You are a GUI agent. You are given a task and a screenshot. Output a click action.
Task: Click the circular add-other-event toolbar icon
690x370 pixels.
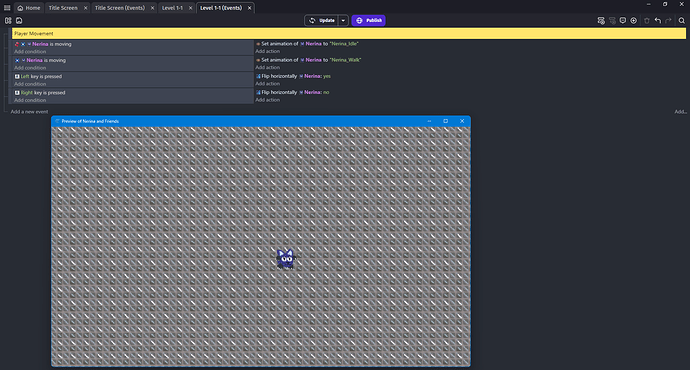click(x=634, y=20)
